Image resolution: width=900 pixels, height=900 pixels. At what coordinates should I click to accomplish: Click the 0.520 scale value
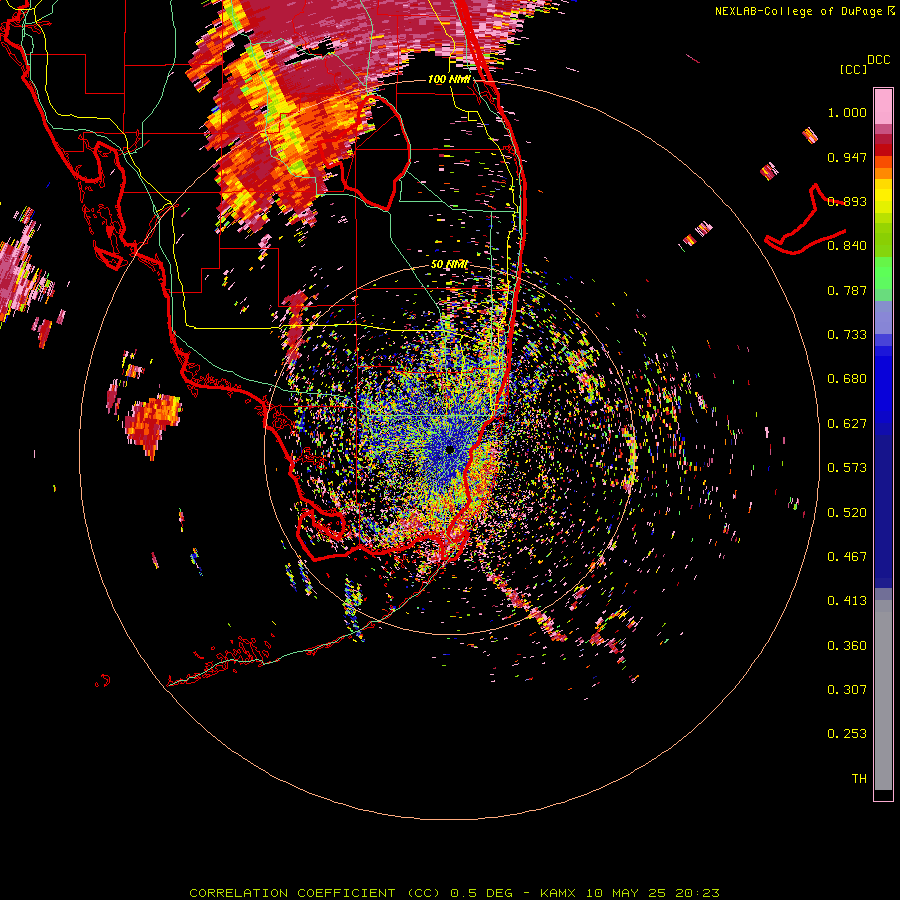click(x=847, y=513)
